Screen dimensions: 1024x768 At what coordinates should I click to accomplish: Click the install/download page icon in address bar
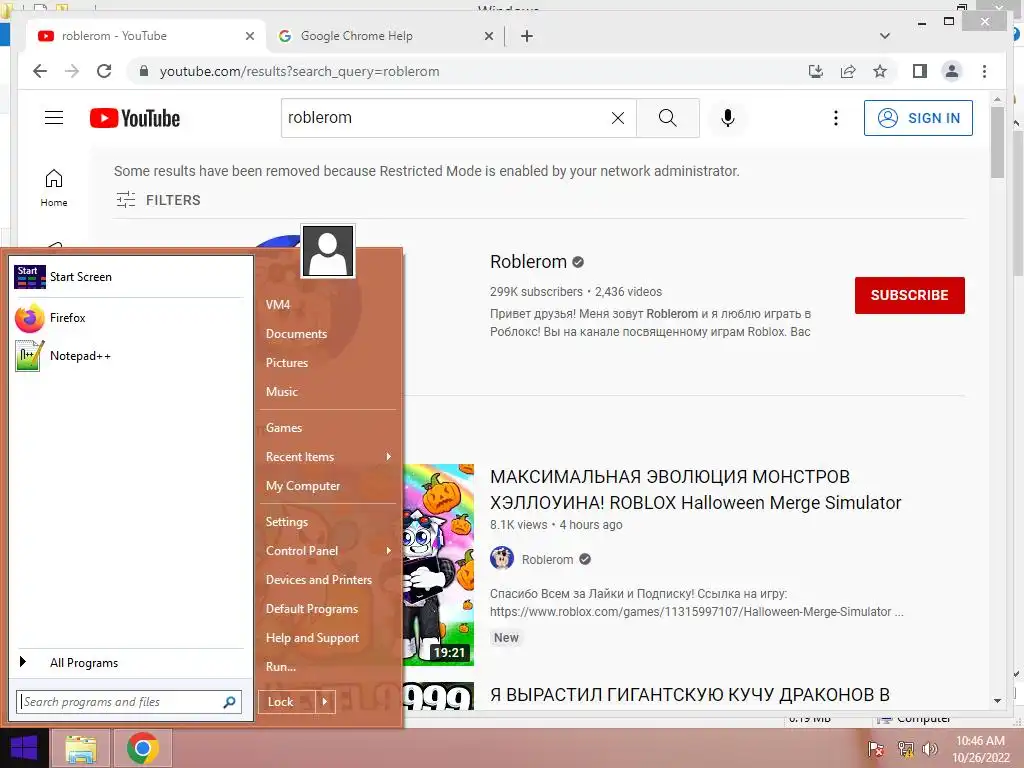tap(816, 71)
